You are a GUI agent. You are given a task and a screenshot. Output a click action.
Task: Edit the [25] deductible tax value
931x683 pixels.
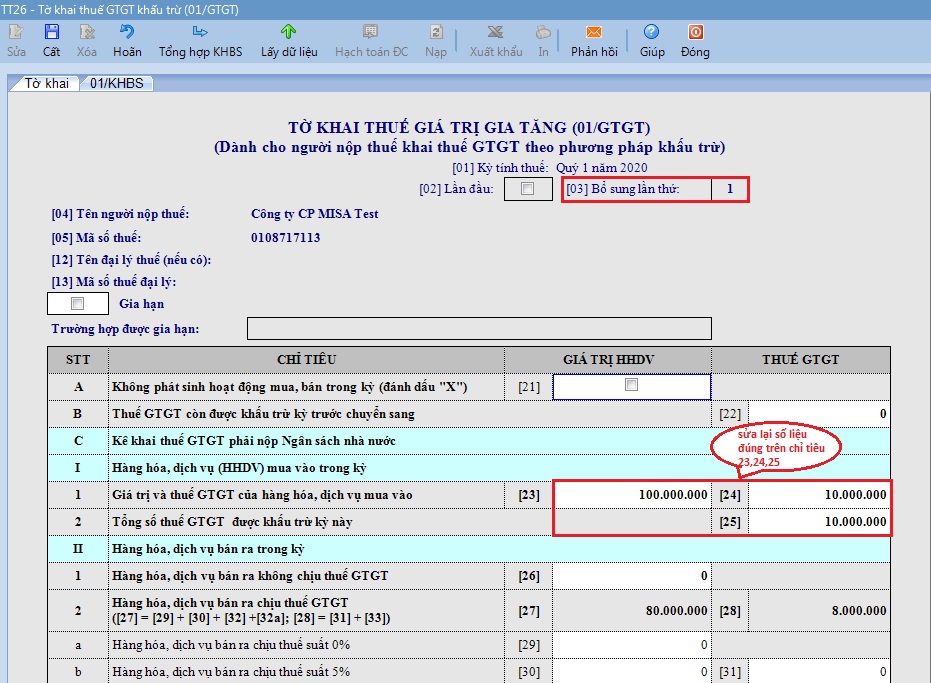819,522
